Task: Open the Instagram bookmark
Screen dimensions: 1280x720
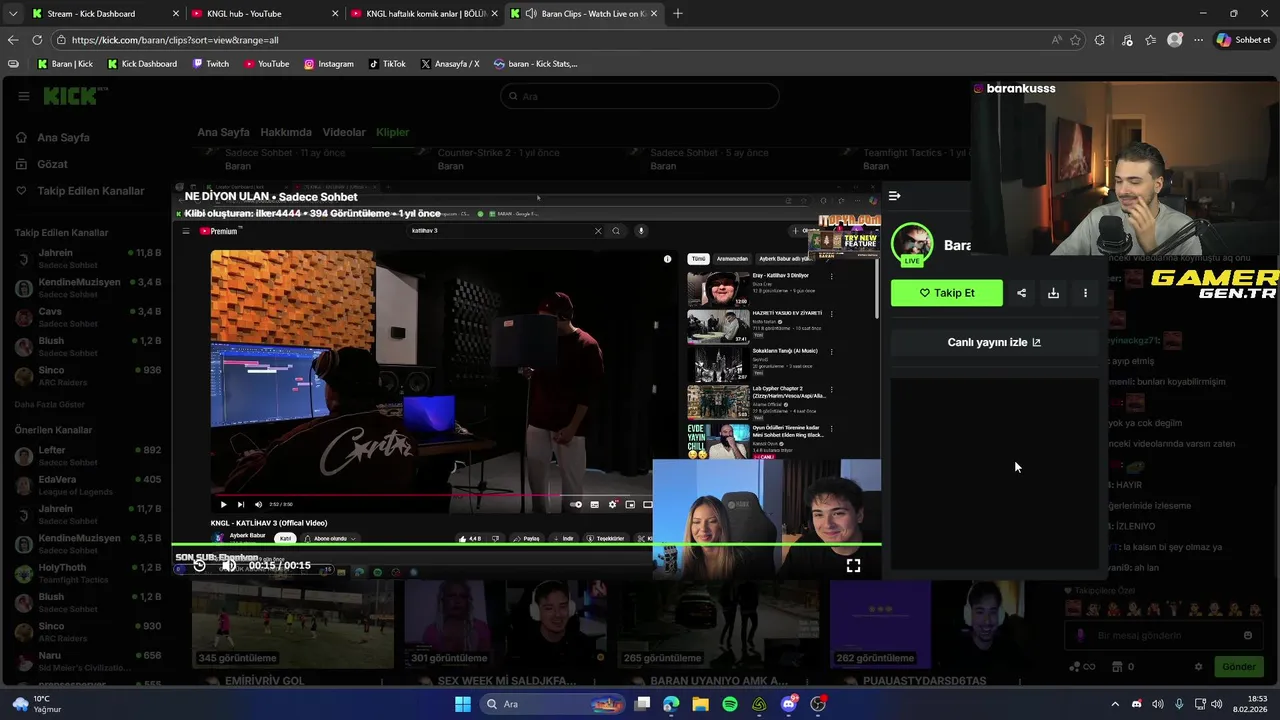Action: pos(329,64)
